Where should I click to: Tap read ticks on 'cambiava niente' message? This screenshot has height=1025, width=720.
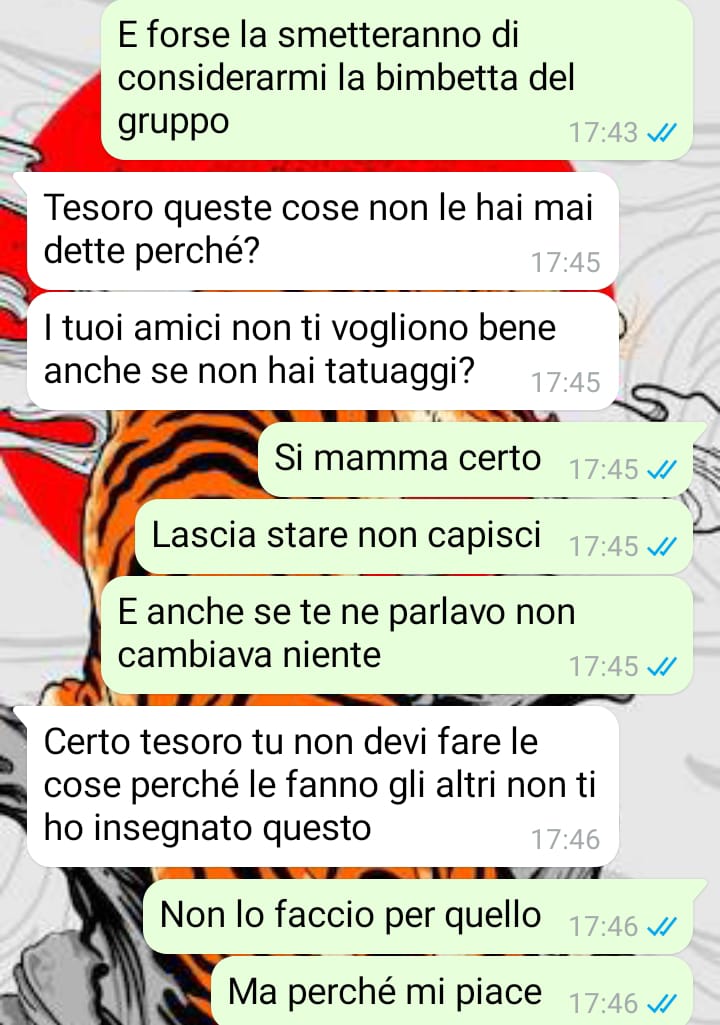click(x=661, y=667)
